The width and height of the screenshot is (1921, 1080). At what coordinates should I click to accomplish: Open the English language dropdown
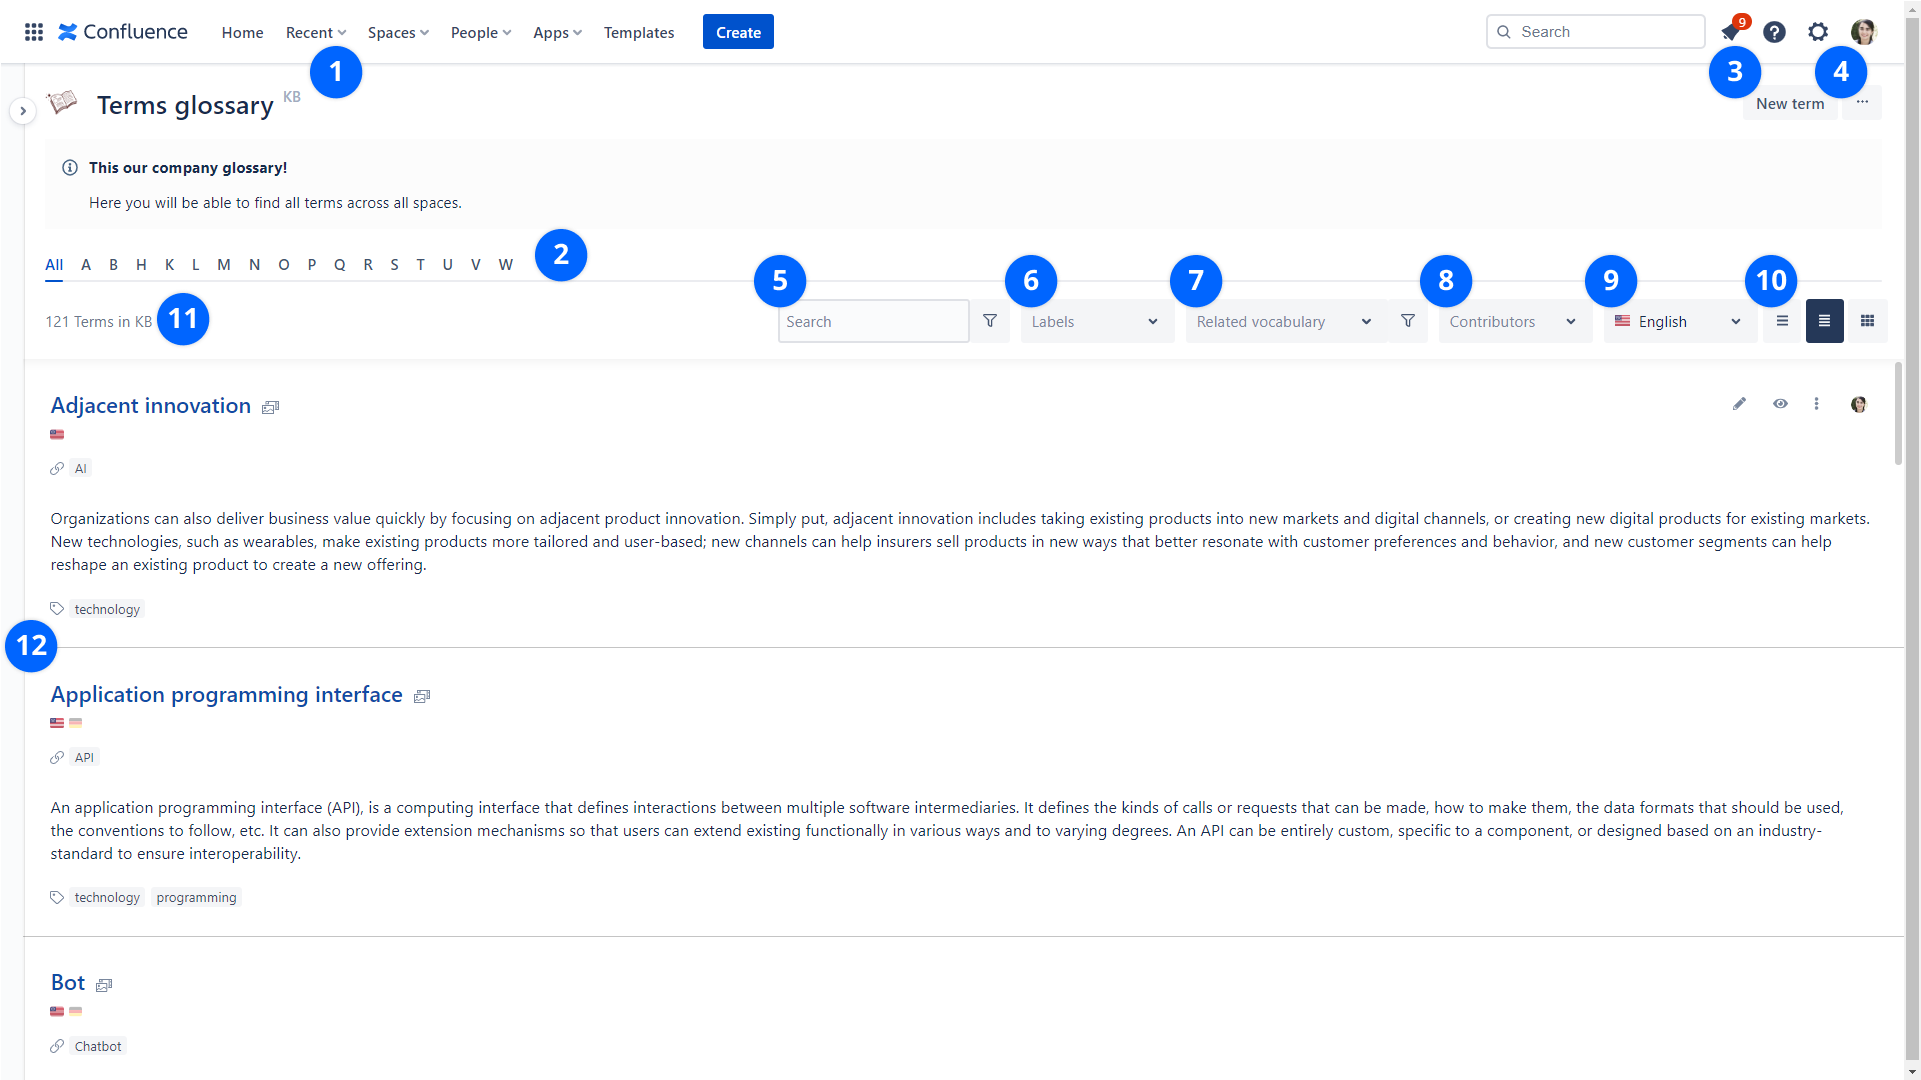tap(1678, 321)
